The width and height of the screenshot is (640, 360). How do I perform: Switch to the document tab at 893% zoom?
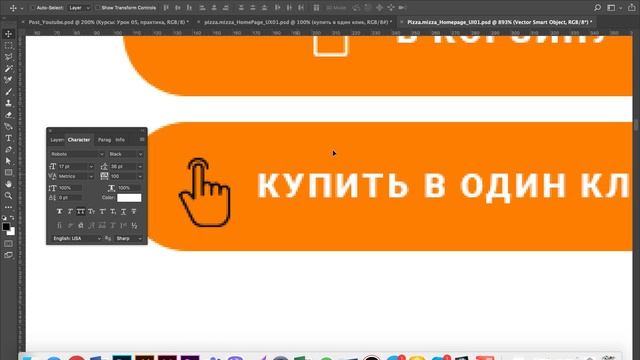click(500, 22)
